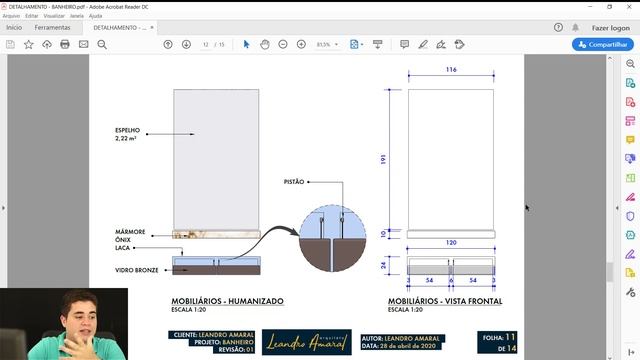This screenshot has height=360, width=640.
Task: Zoom in with the plus icon
Action: point(301,44)
